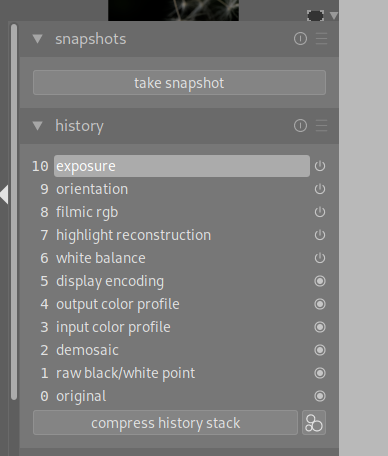Open the snapshots presets menu
388x456 pixels.
tap(321, 39)
